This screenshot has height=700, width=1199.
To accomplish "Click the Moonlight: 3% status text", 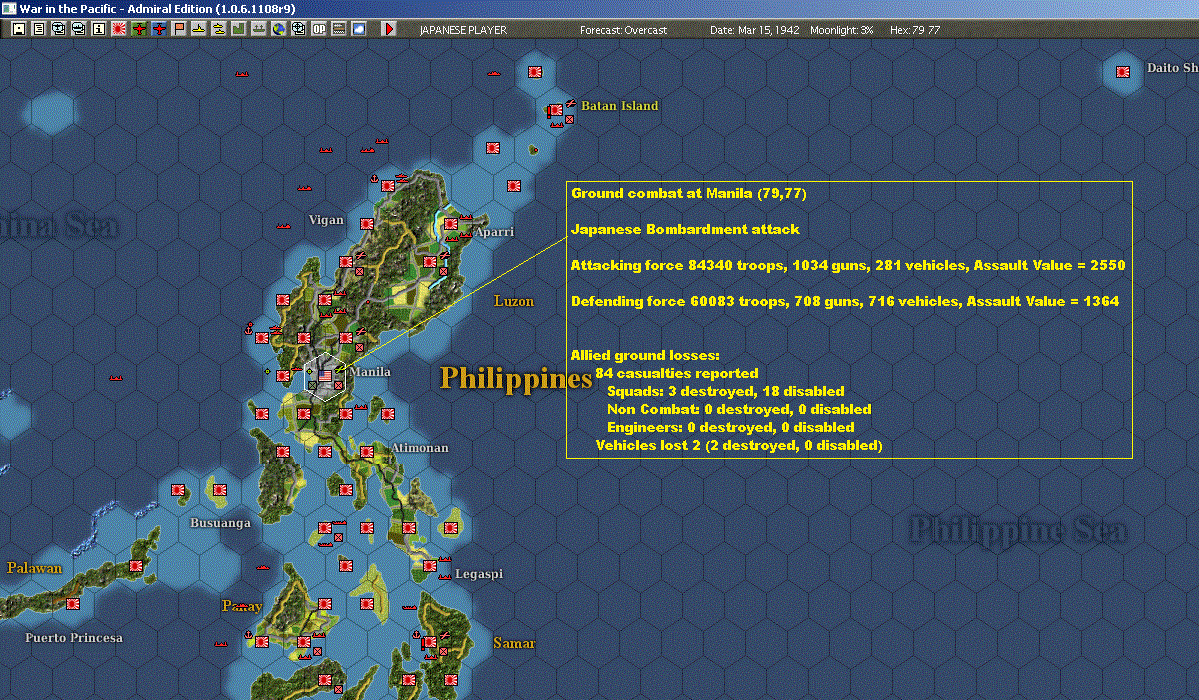I will coord(842,30).
